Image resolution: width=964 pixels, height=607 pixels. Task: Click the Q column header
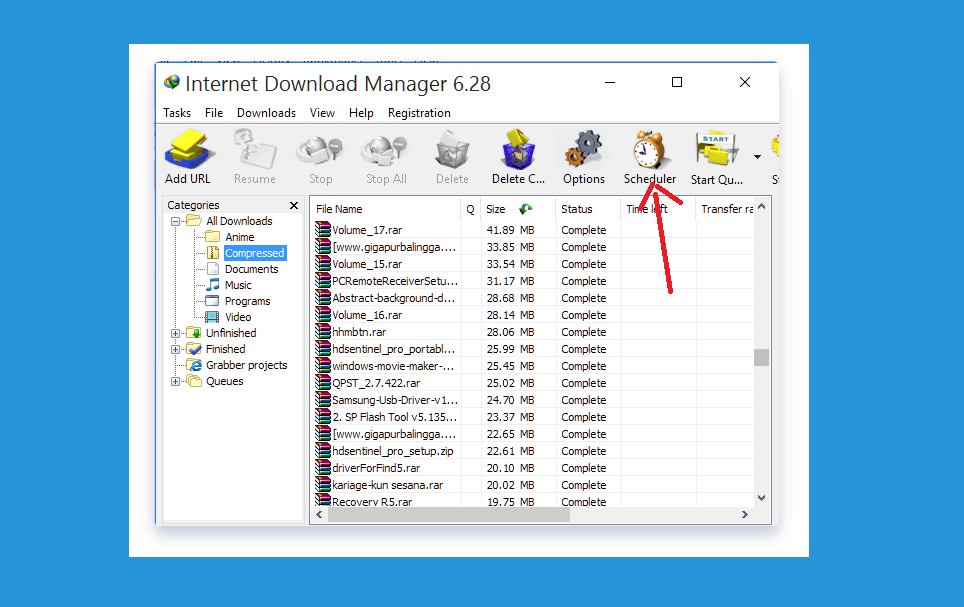470,209
